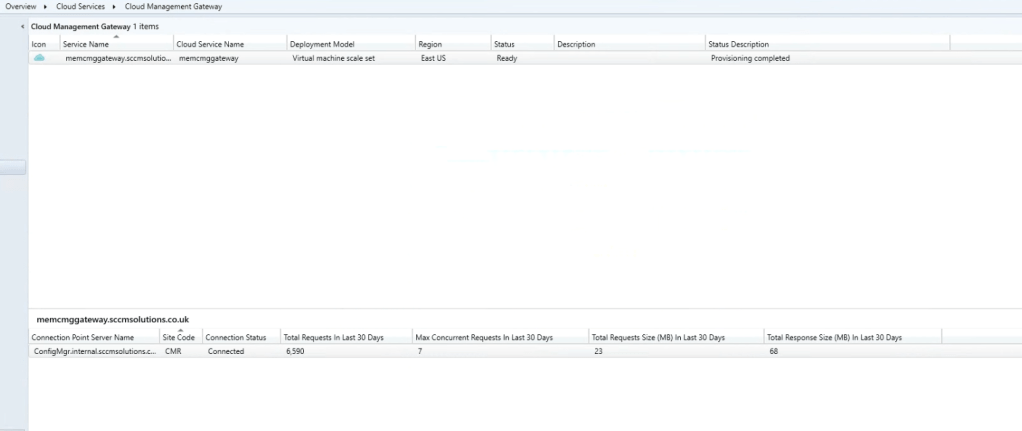This screenshot has width=1022, height=431.
Task: Sort by Connection Point Server Name
Action: click(82, 338)
